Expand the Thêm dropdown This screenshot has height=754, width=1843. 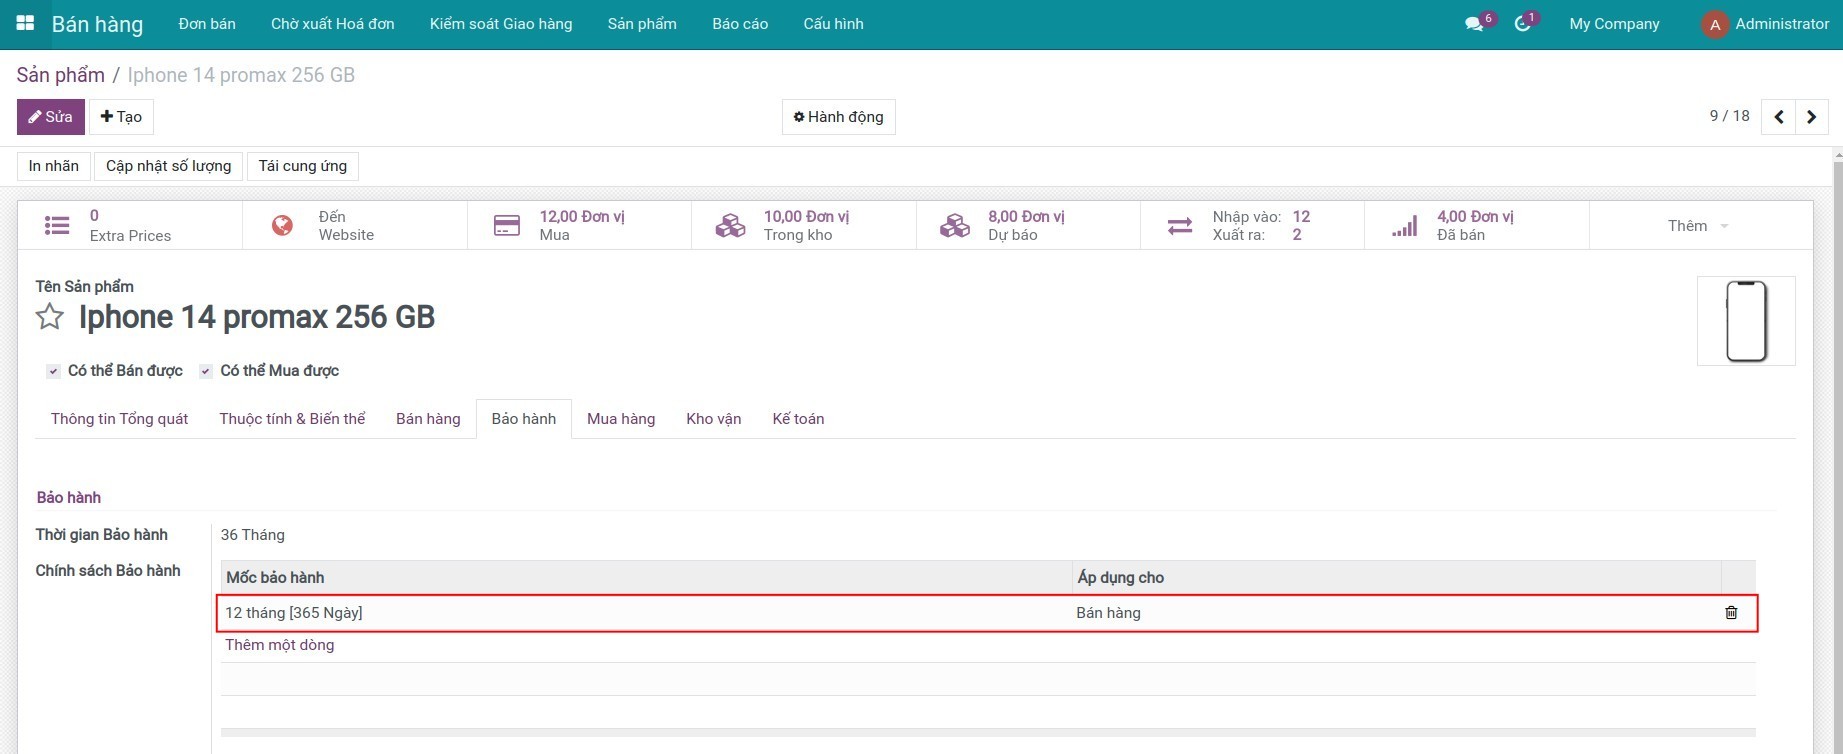[1697, 226]
